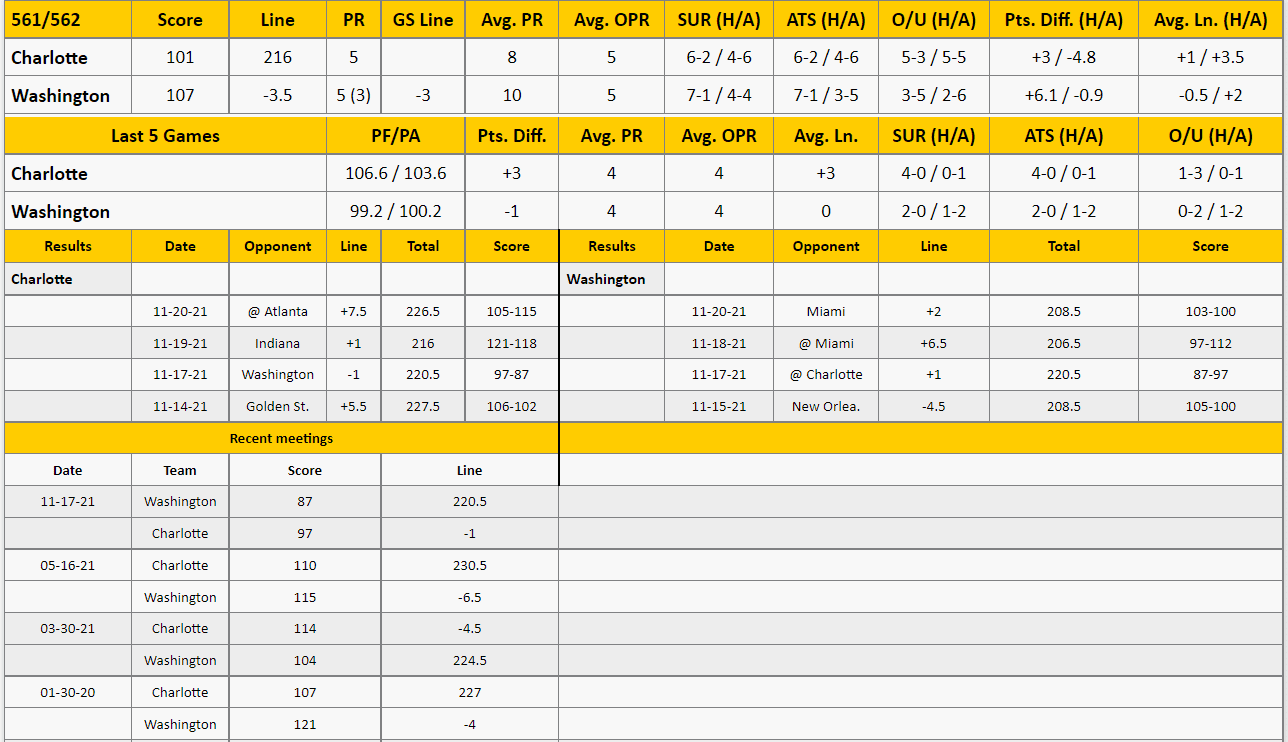Image resolution: width=1288 pixels, height=742 pixels.
Task: Click Washington Avg. PR value 10
Action: coord(512,95)
